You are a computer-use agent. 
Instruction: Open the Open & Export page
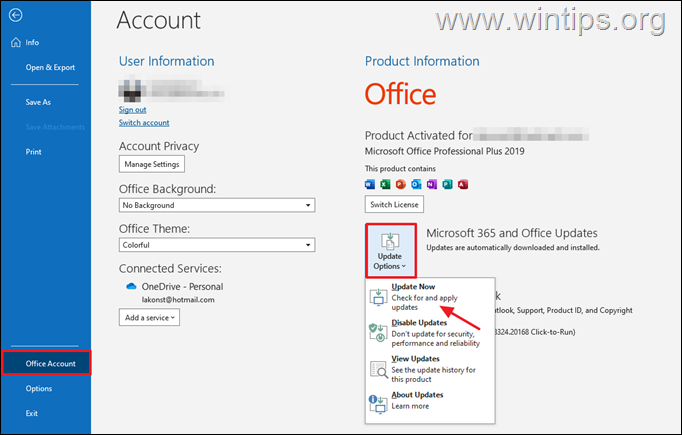[50, 67]
